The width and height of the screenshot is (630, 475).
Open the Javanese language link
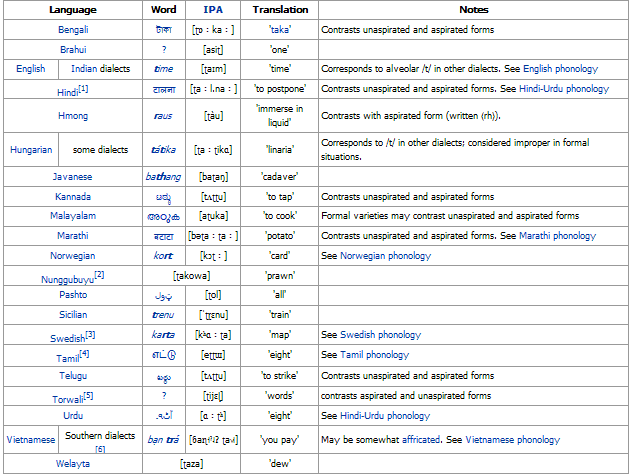coord(73,177)
